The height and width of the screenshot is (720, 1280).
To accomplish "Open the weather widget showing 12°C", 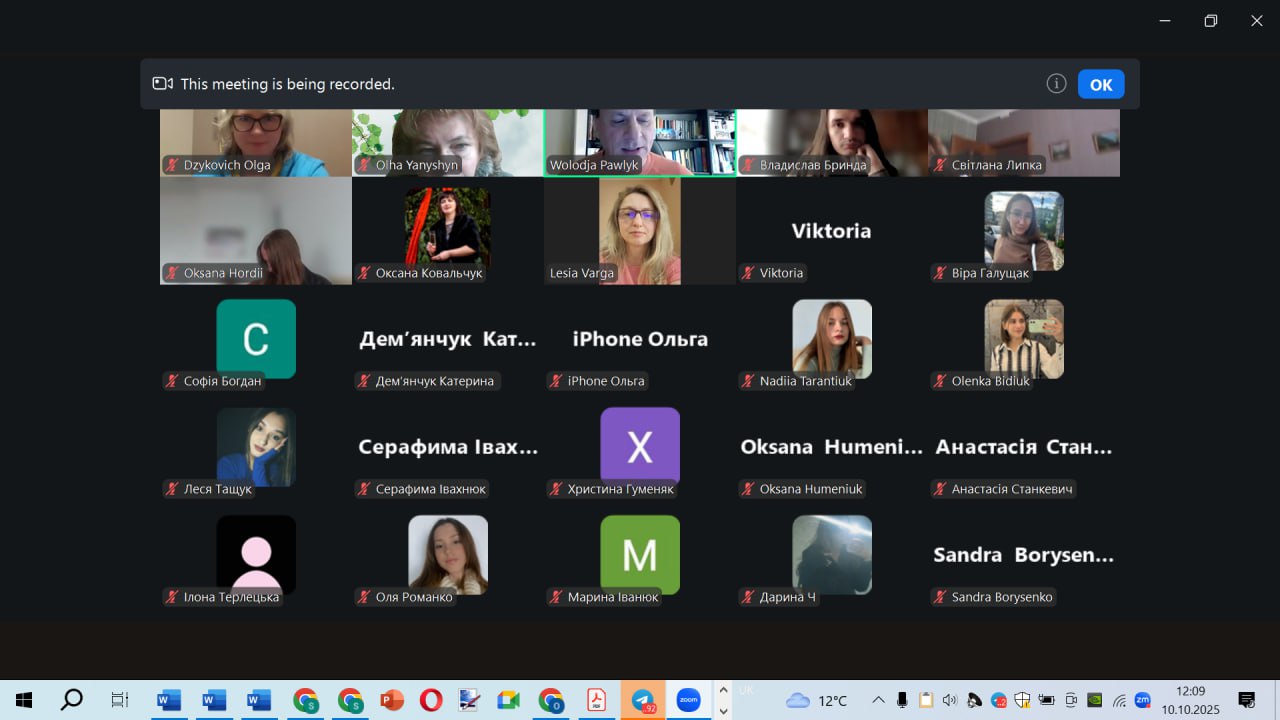I will (817, 700).
